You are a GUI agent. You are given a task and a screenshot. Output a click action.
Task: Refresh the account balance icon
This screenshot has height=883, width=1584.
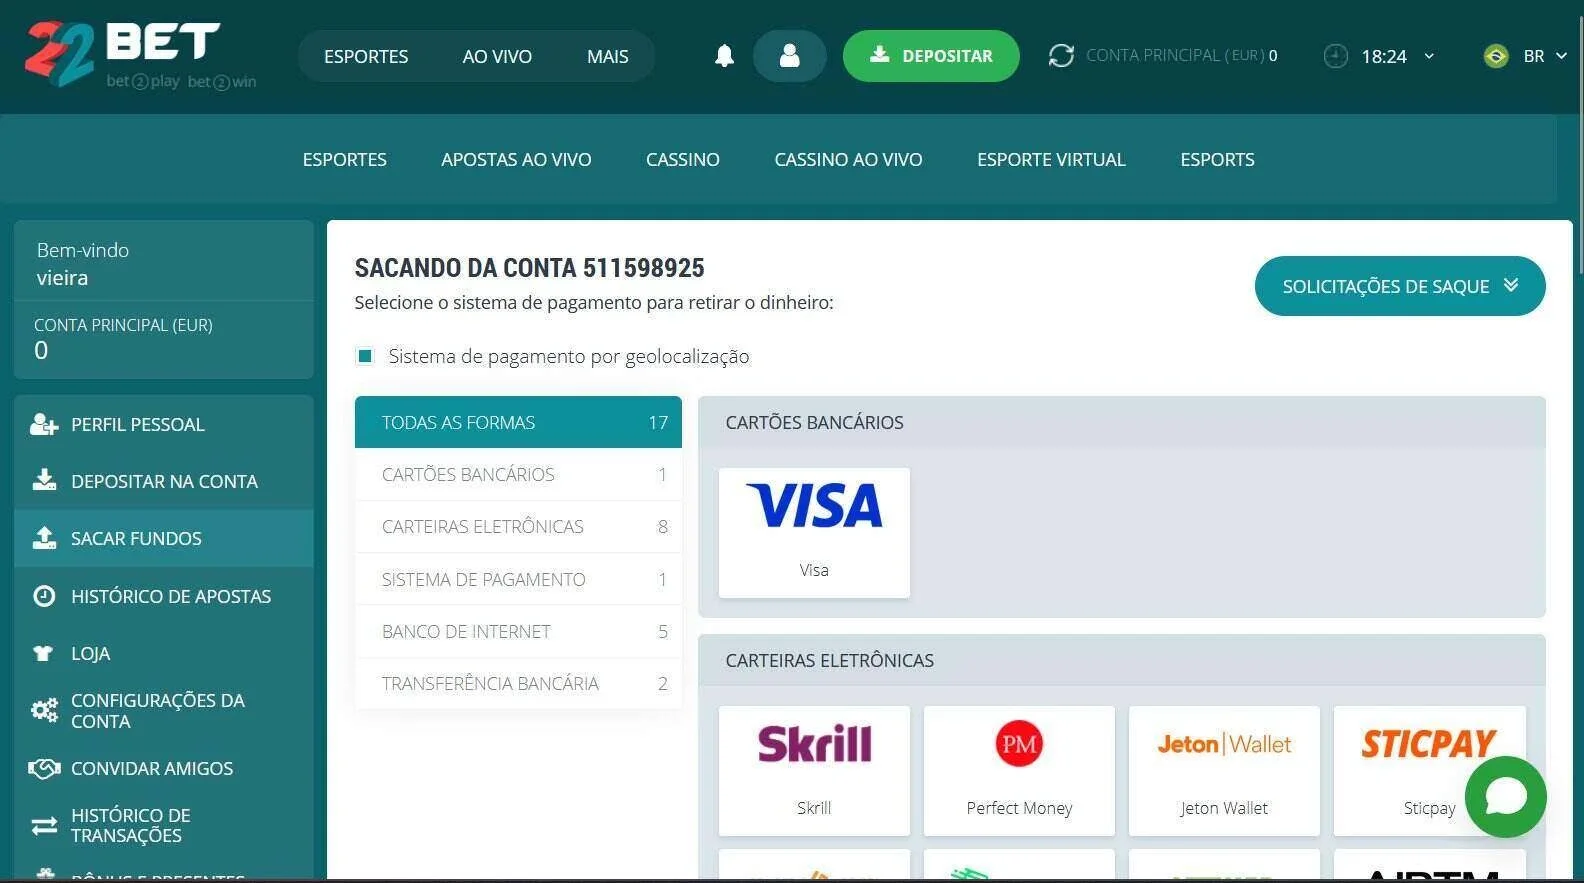1061,56
